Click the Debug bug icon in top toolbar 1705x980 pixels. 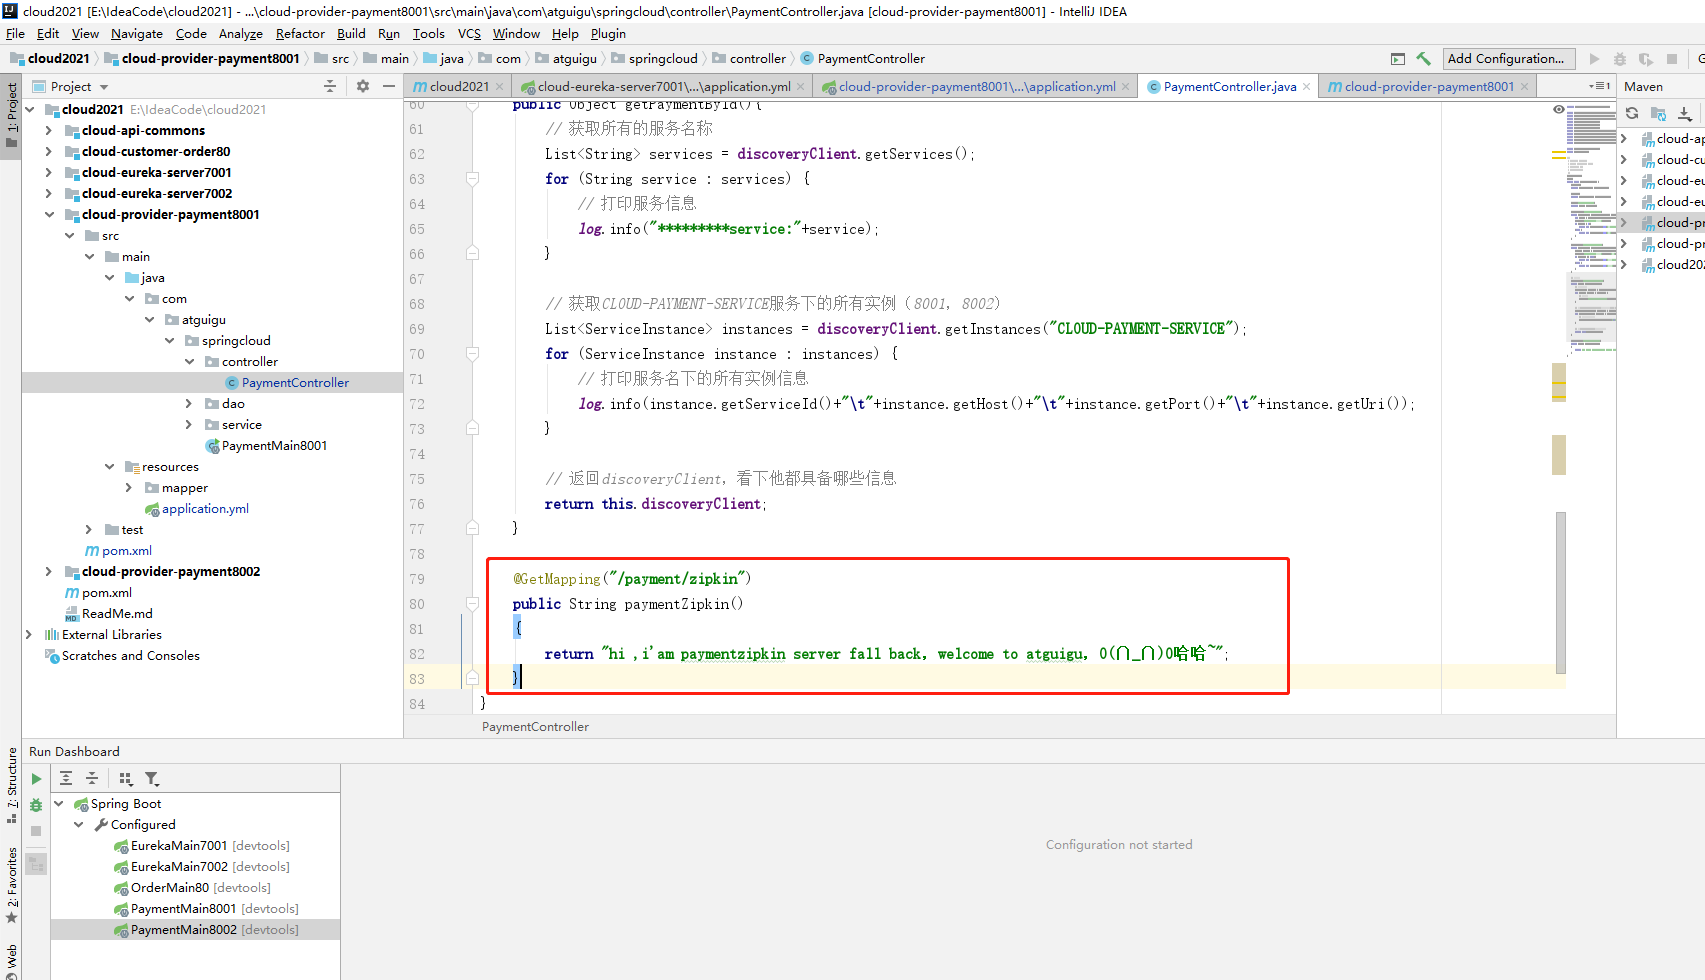tap(1620, 59)
